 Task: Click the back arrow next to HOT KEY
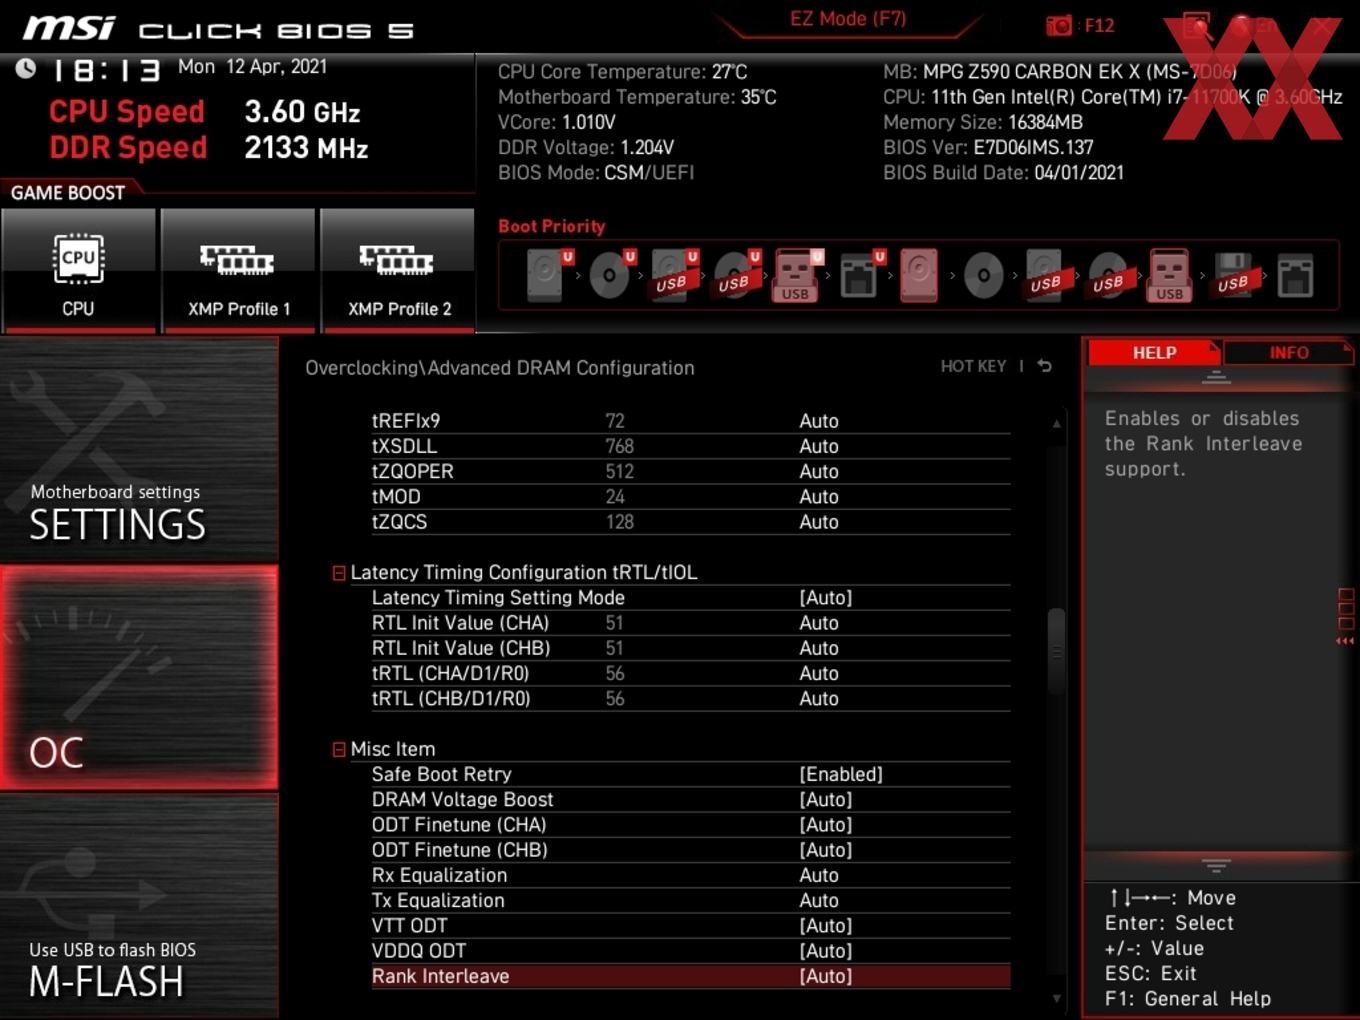[1044, 366]
